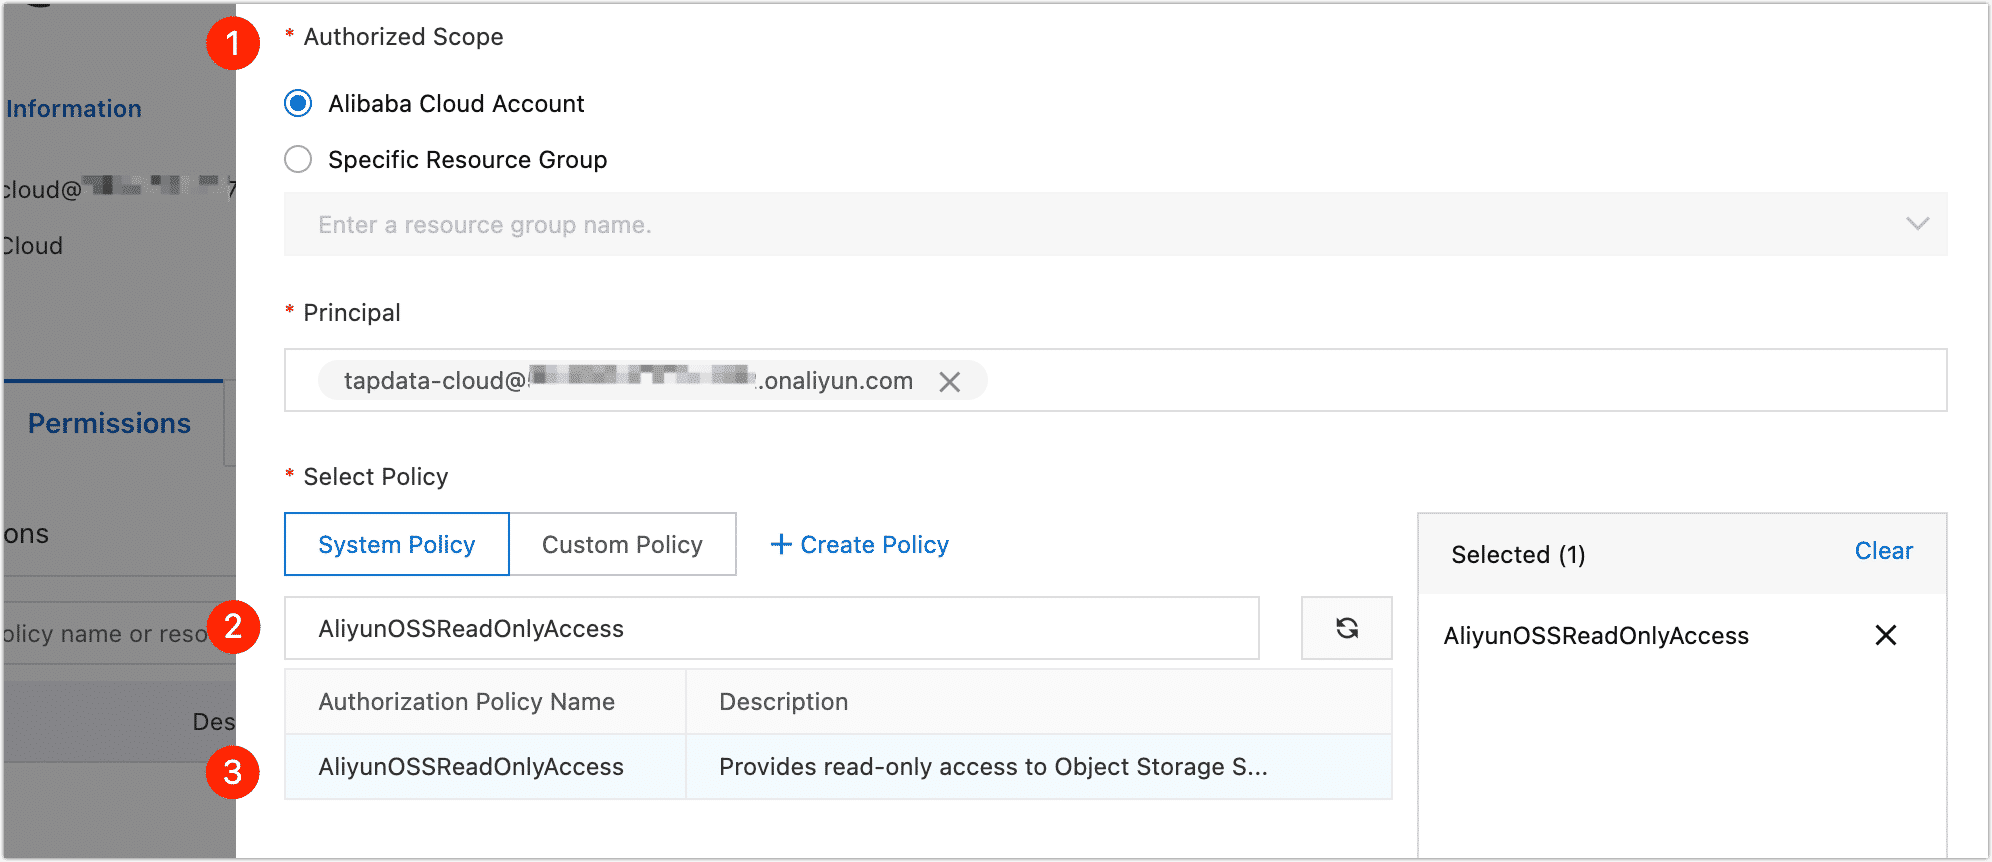Image resolution: width=1992 pixels, height=862 pixels.
Task: Remove AliyunOSSReadOnlyAccess from the selected list
Action: click(x=1885, y=635)
